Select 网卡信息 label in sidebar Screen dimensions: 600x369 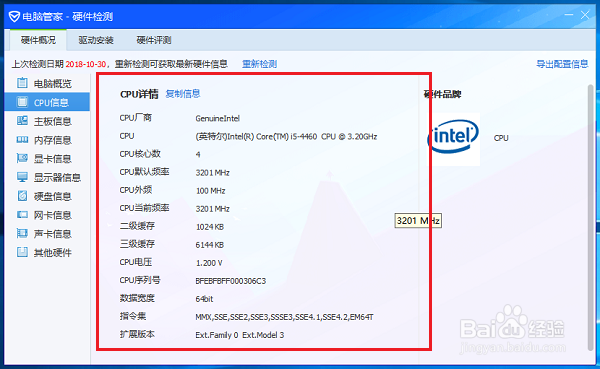click(52, 215)
